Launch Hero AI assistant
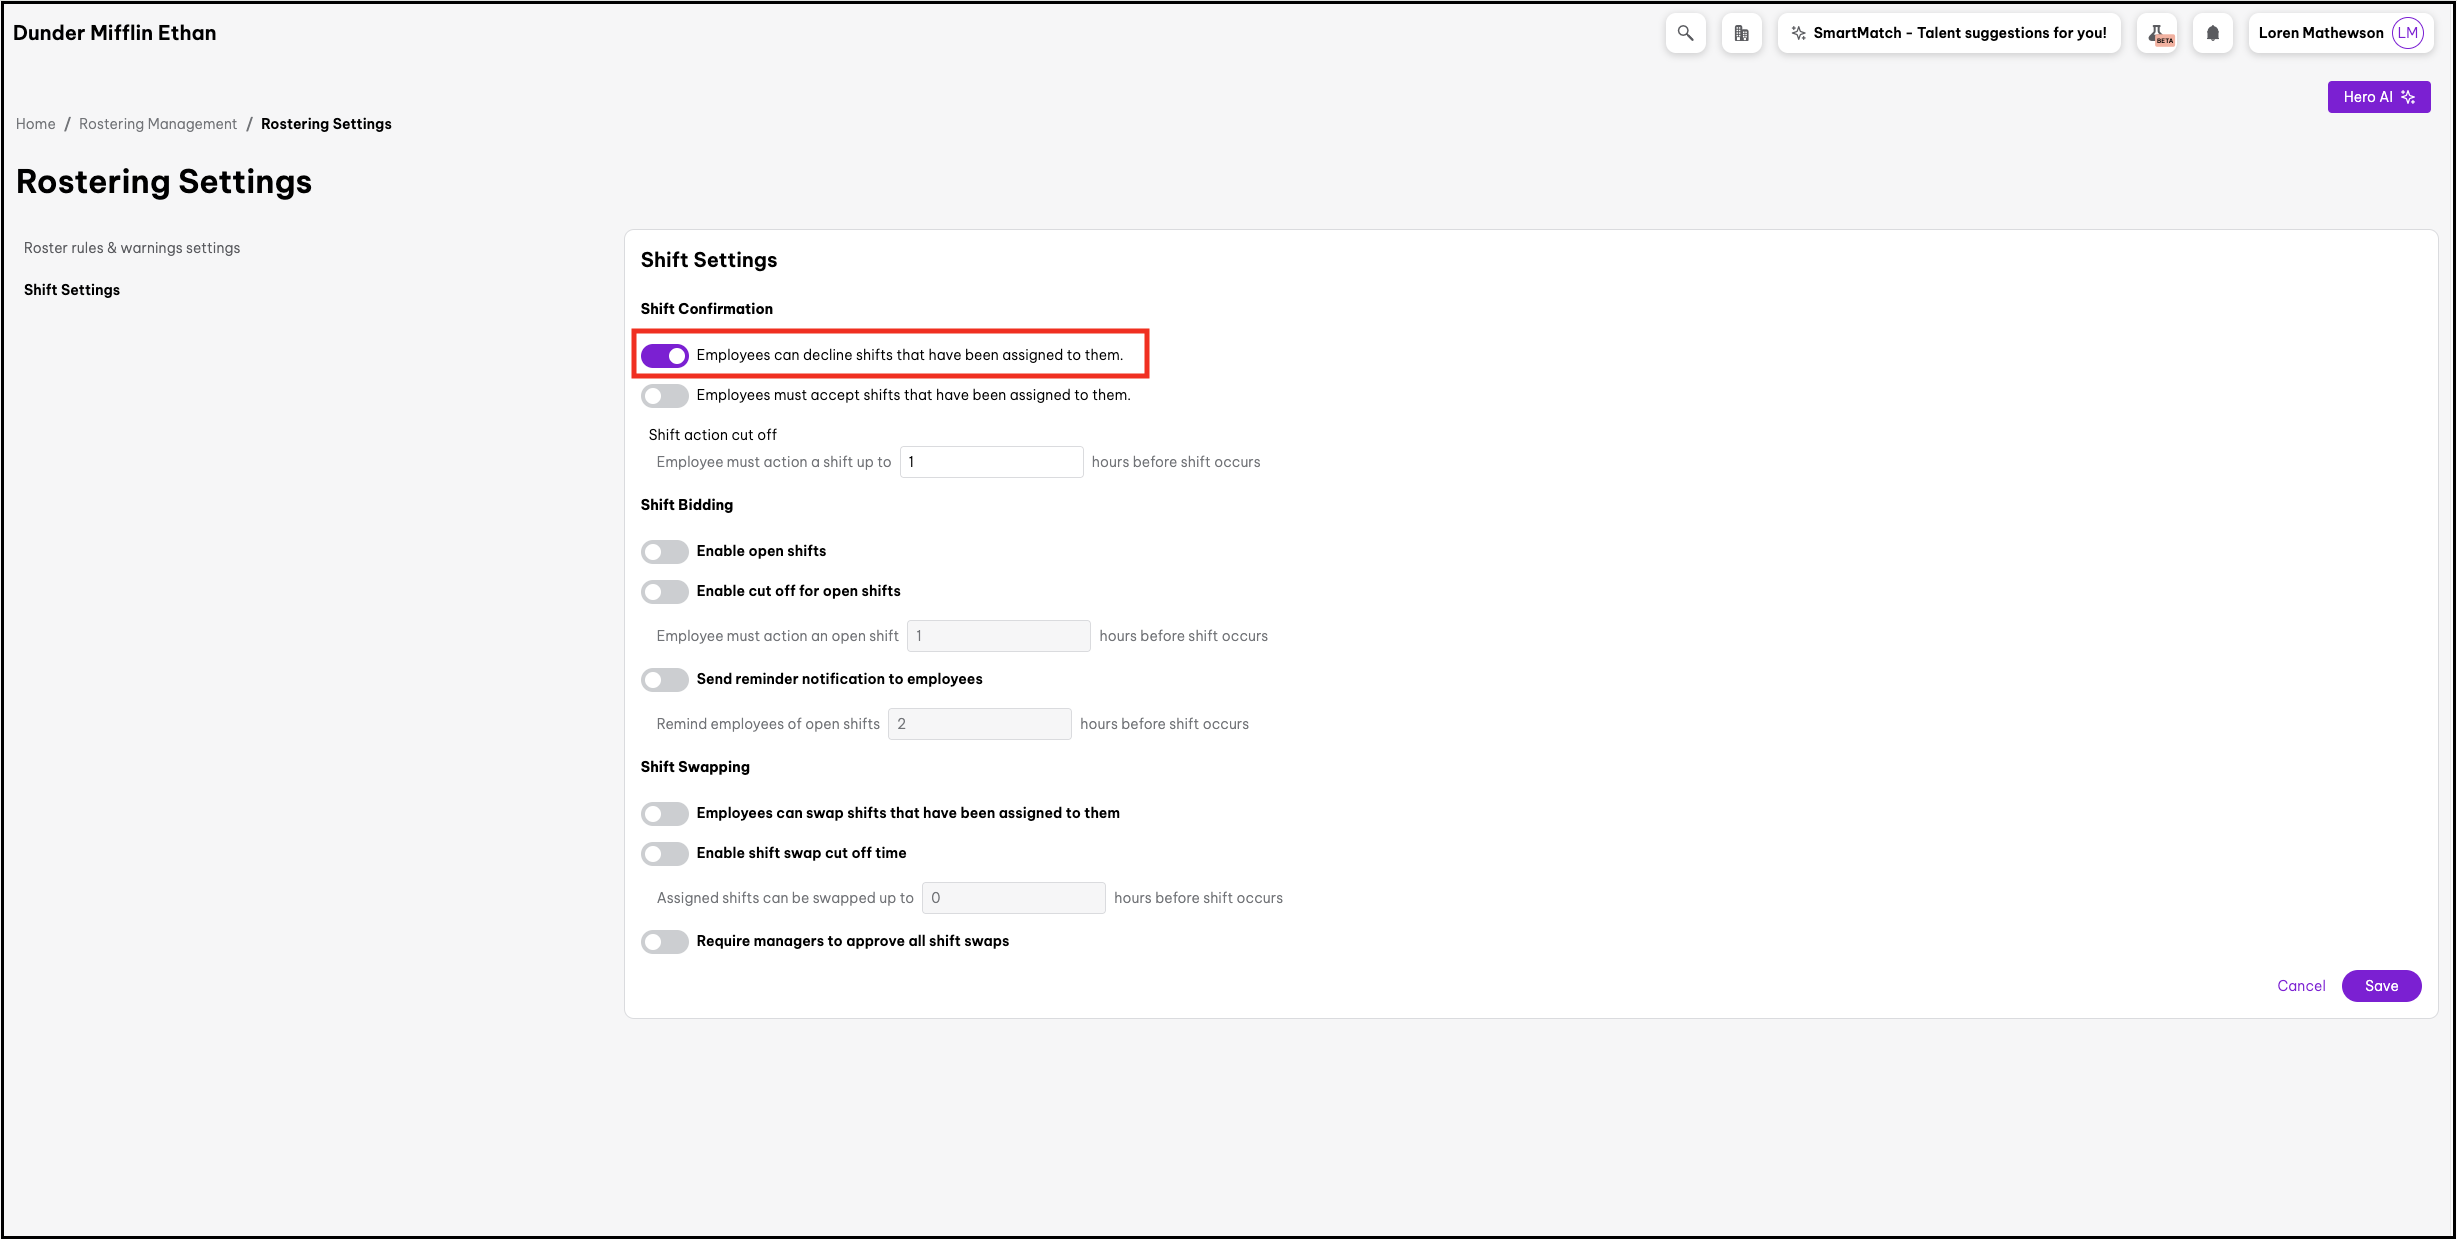Image resolution: width=2457 pixels, height=1239 pixels. coord(2378,97)
